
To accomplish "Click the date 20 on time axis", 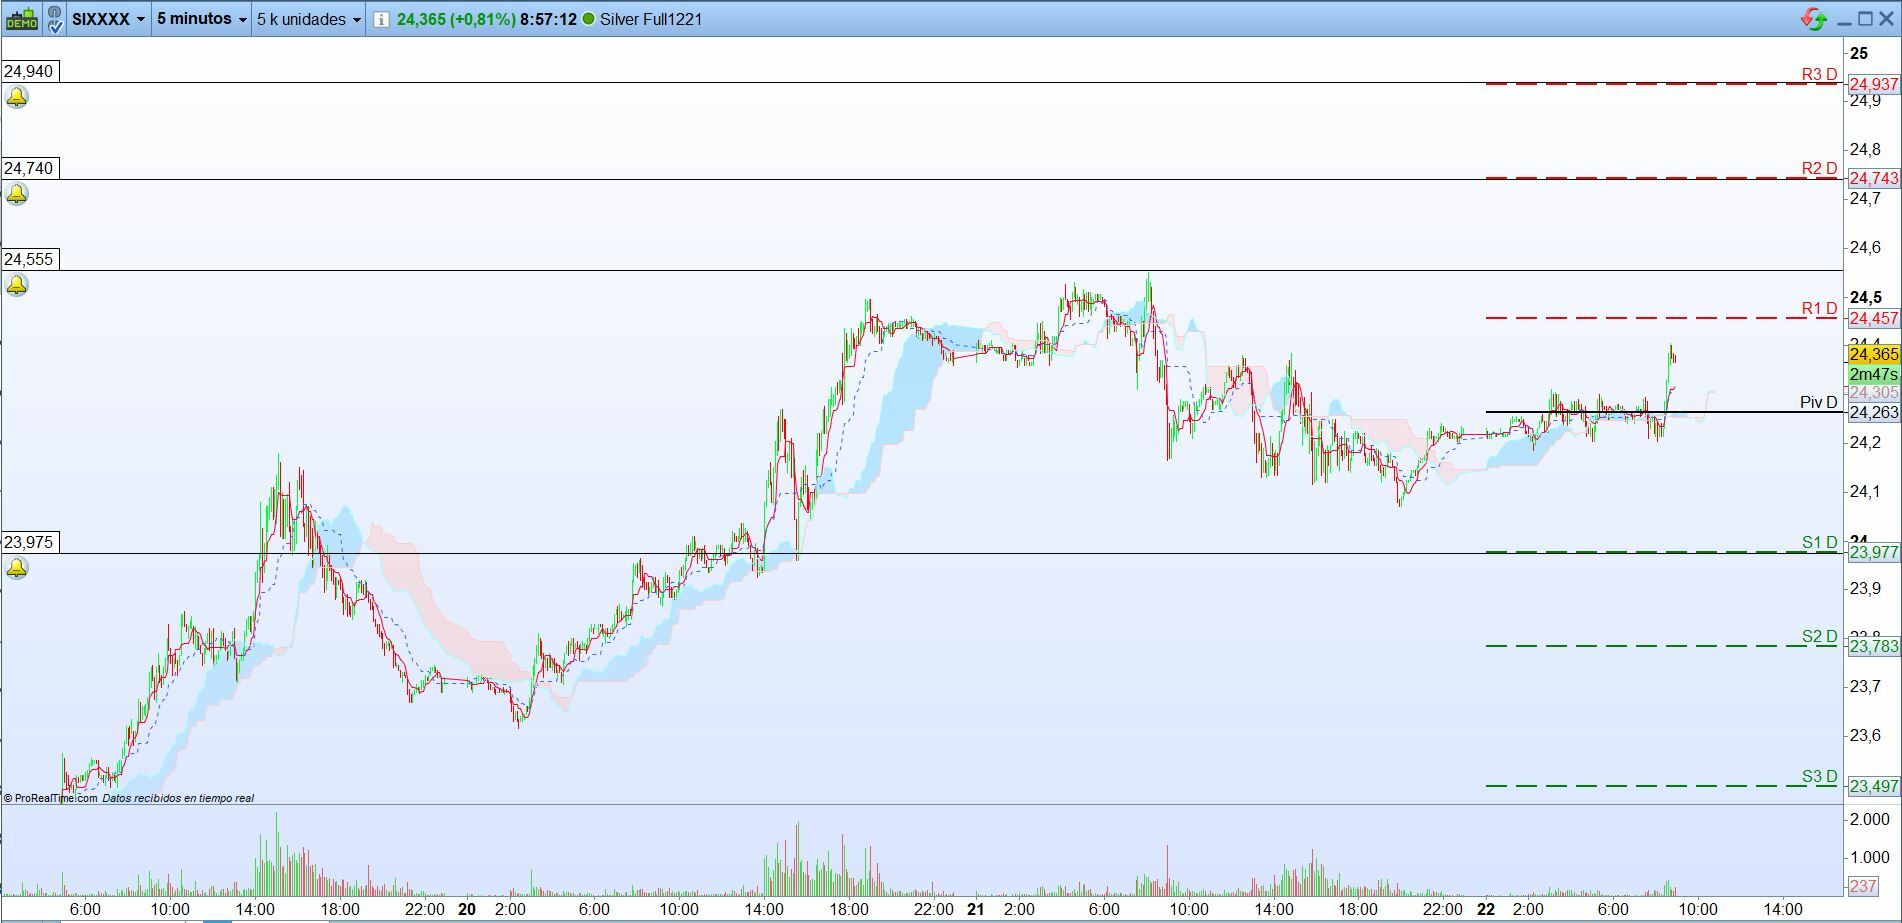I will (466, 909).
